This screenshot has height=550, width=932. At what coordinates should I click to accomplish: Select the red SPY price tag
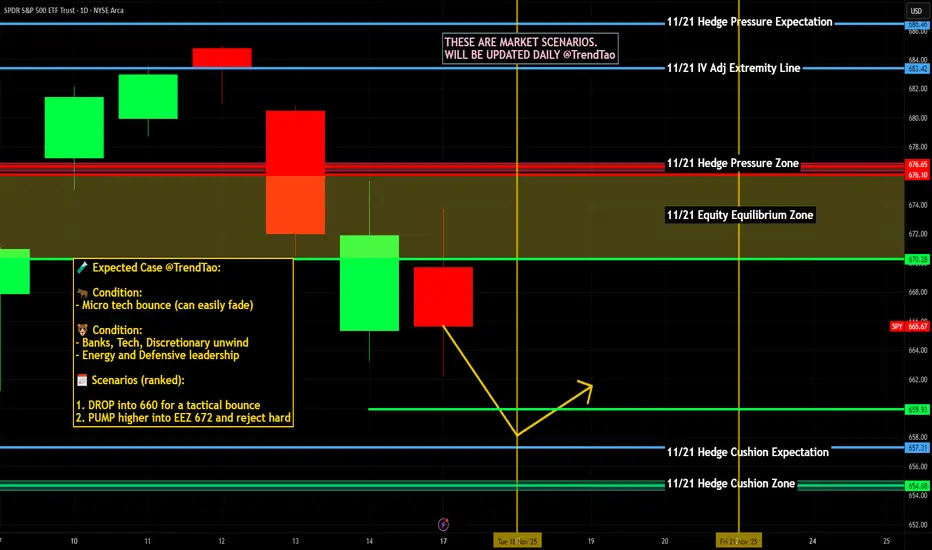(897, 326)
